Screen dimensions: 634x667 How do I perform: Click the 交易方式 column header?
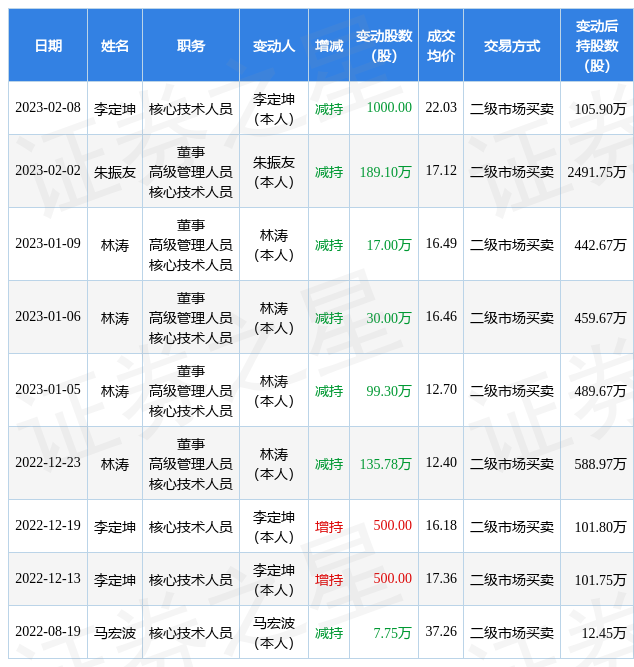(512, 46)
